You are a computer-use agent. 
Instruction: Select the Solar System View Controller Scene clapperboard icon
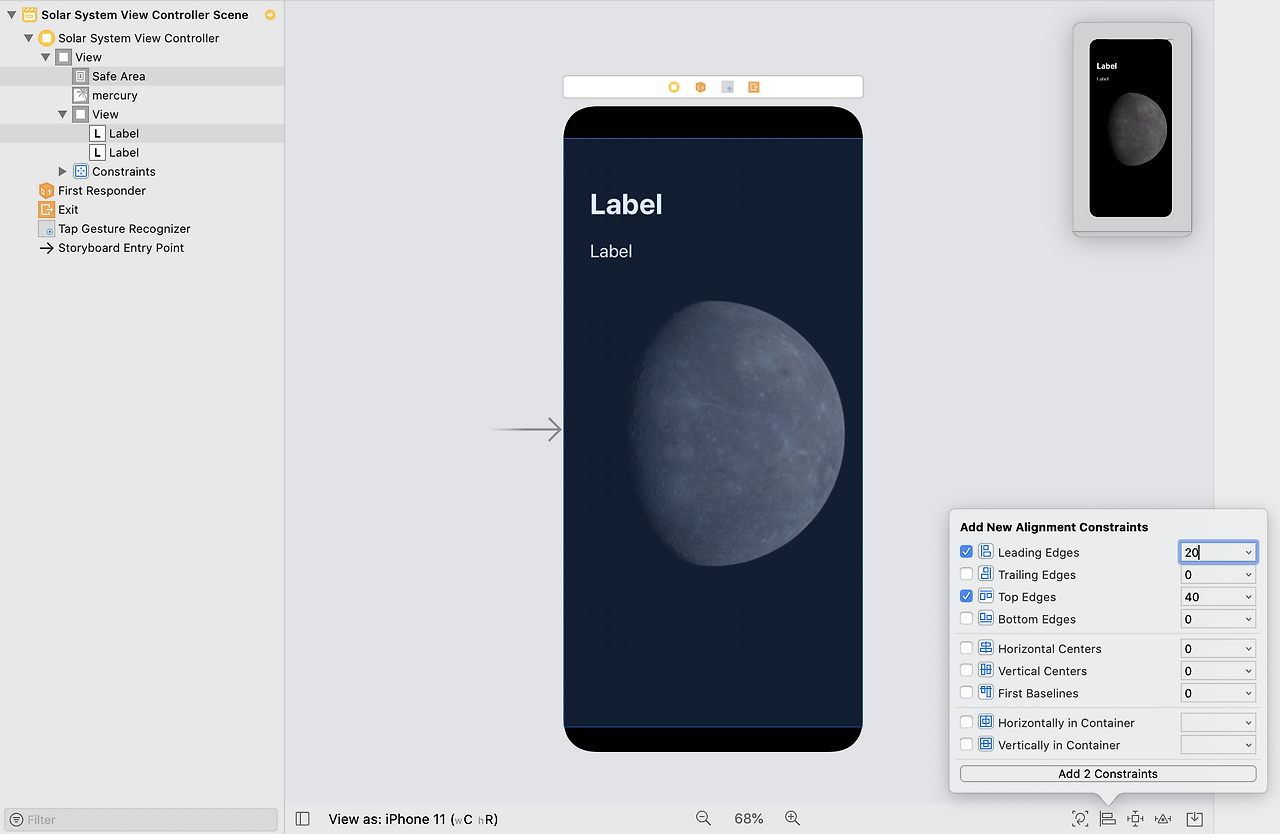(x=29, y=15)
